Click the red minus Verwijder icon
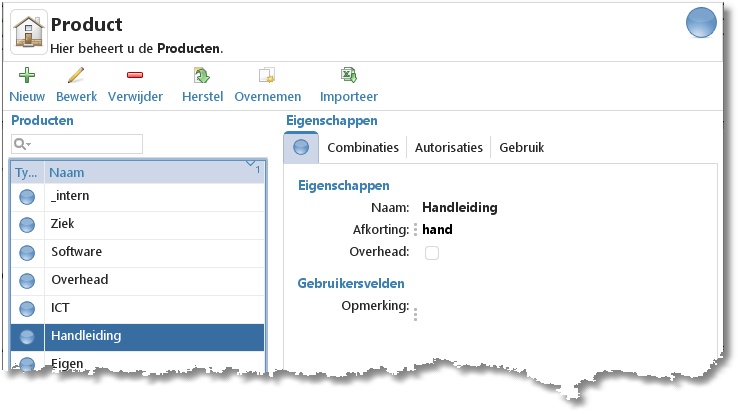738x414 pixels. 135,75
